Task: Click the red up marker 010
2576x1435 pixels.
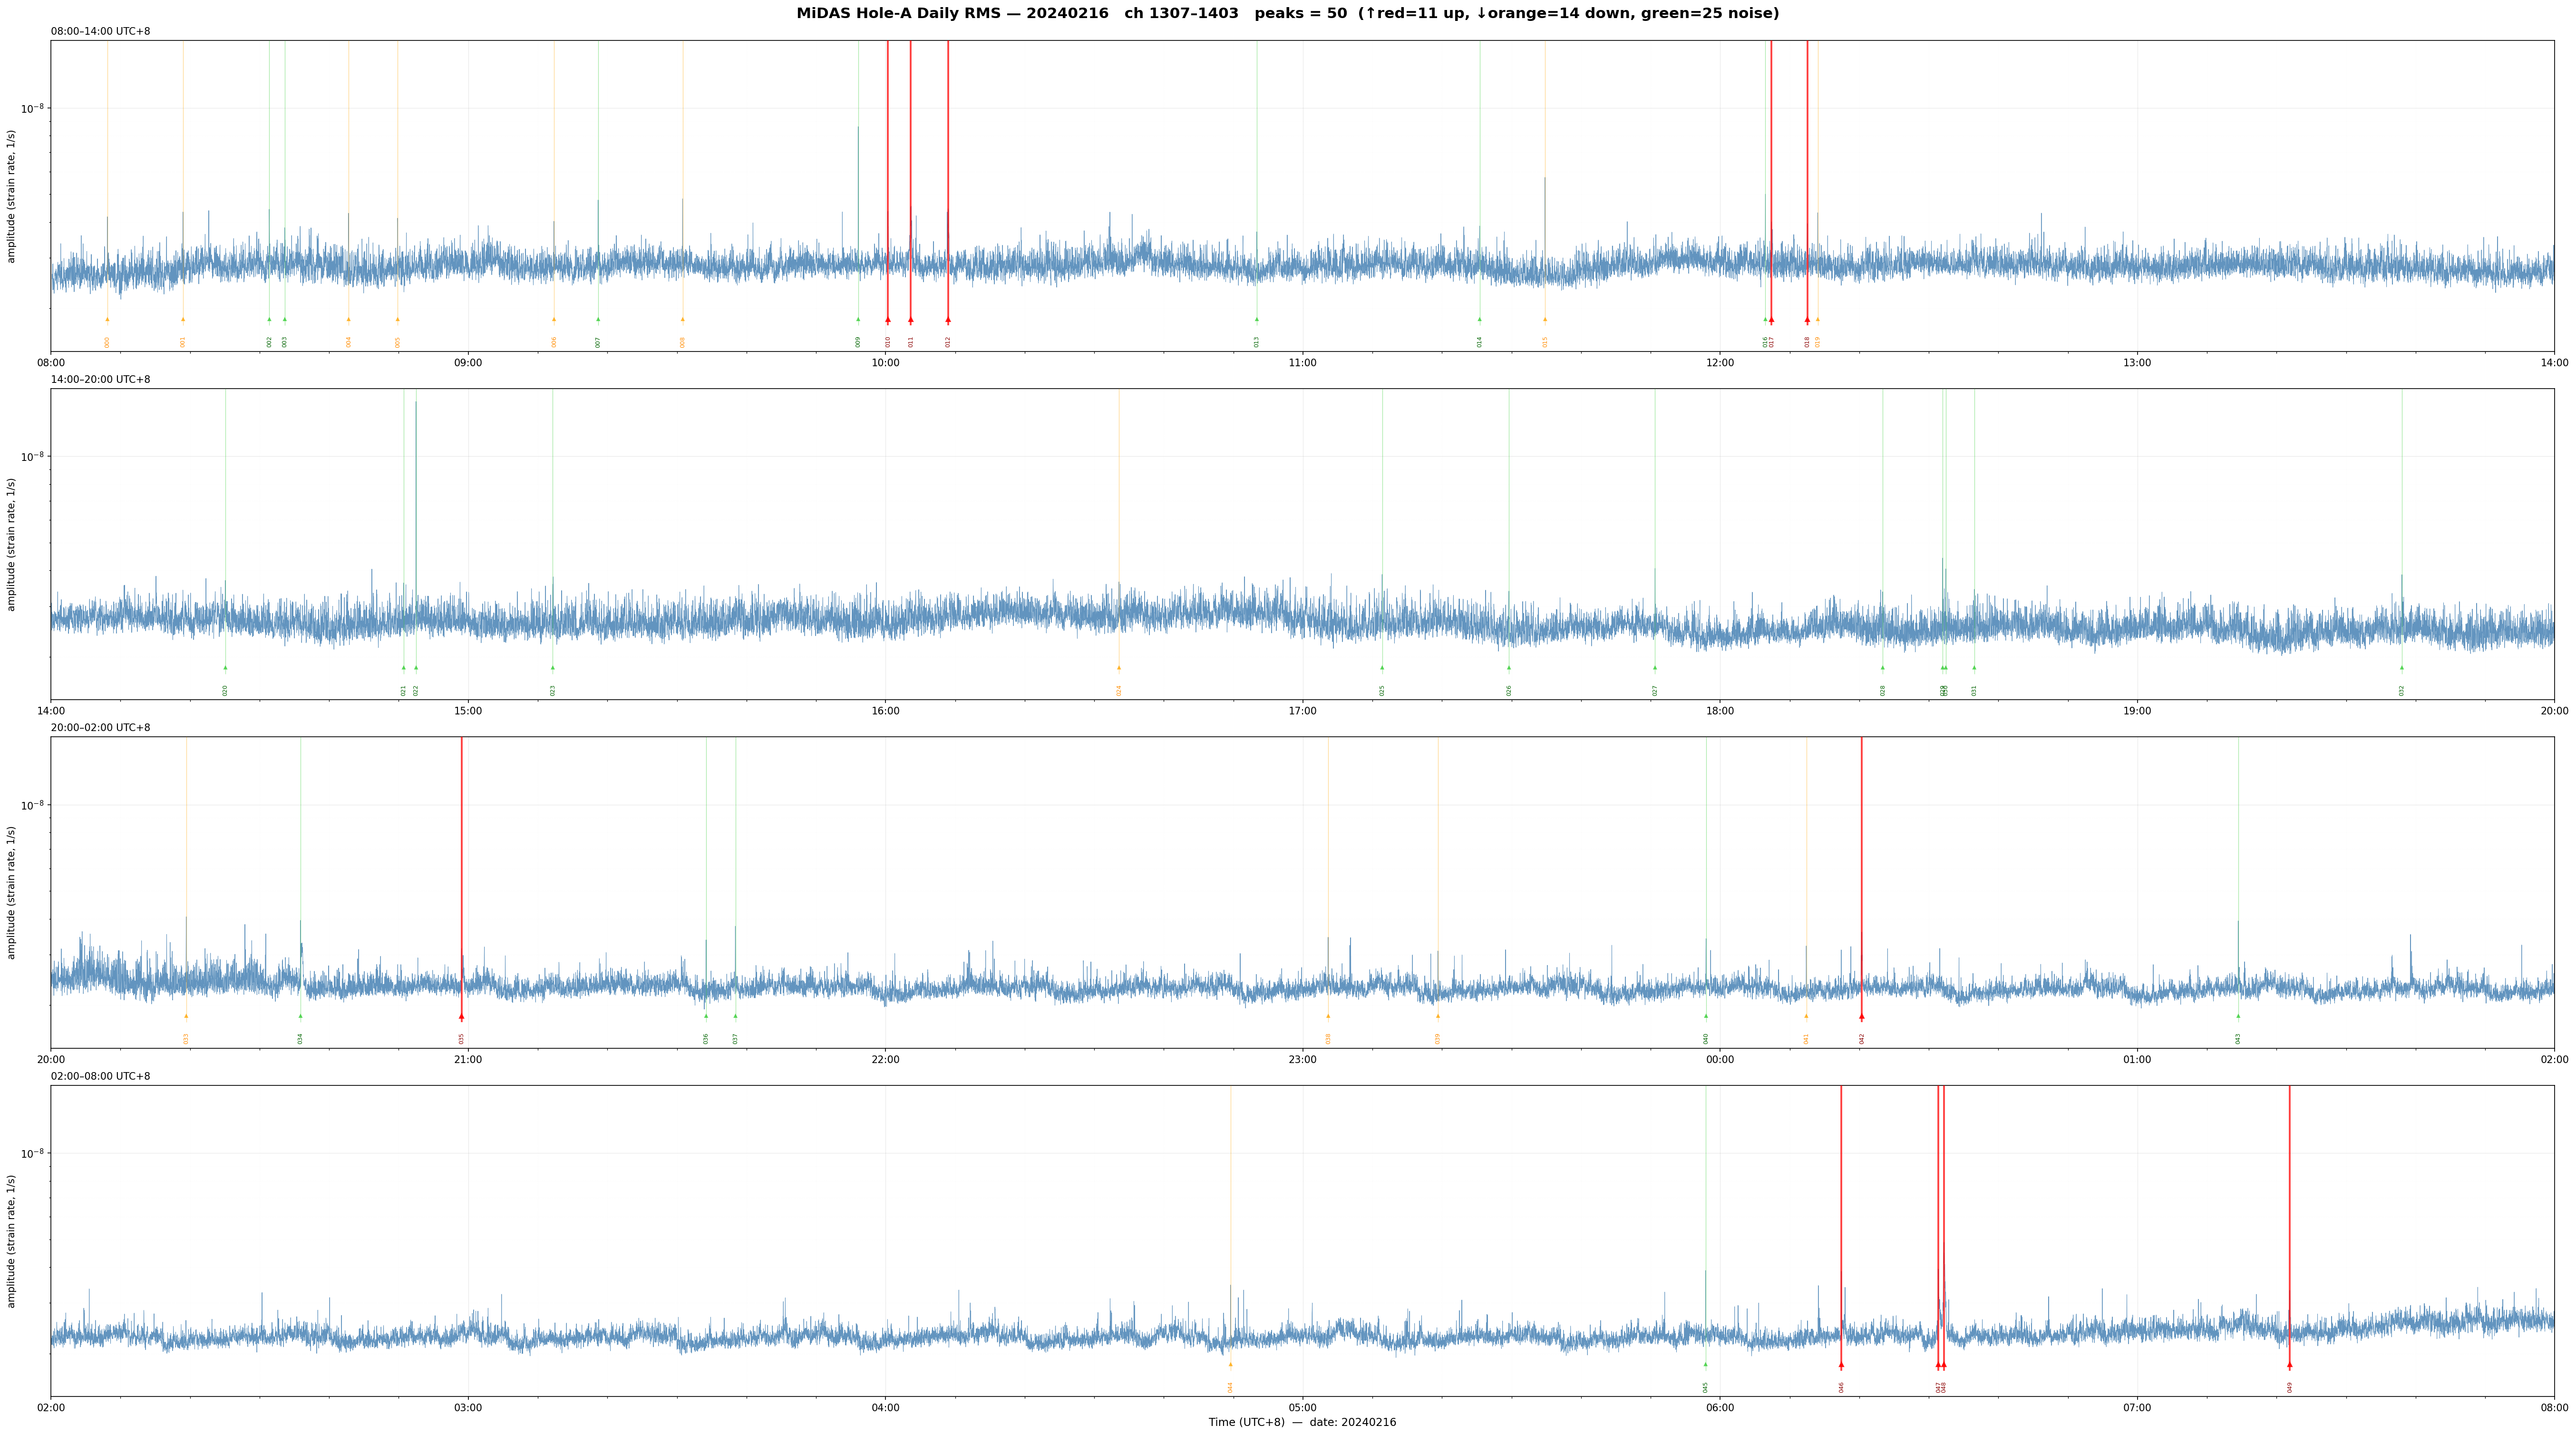Action: pyautogui.click(x=888, y=320)
